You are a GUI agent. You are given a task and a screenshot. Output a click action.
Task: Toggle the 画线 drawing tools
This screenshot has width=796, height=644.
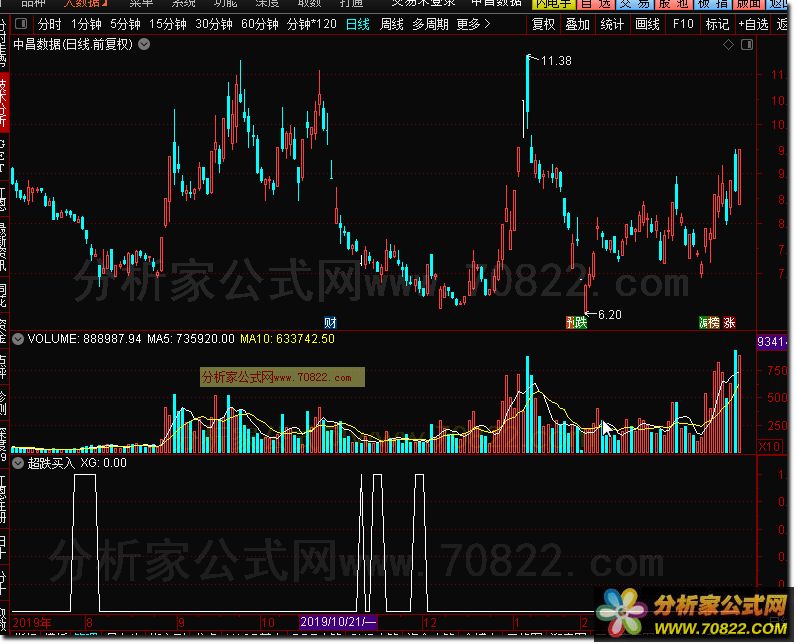pos(648,24)
